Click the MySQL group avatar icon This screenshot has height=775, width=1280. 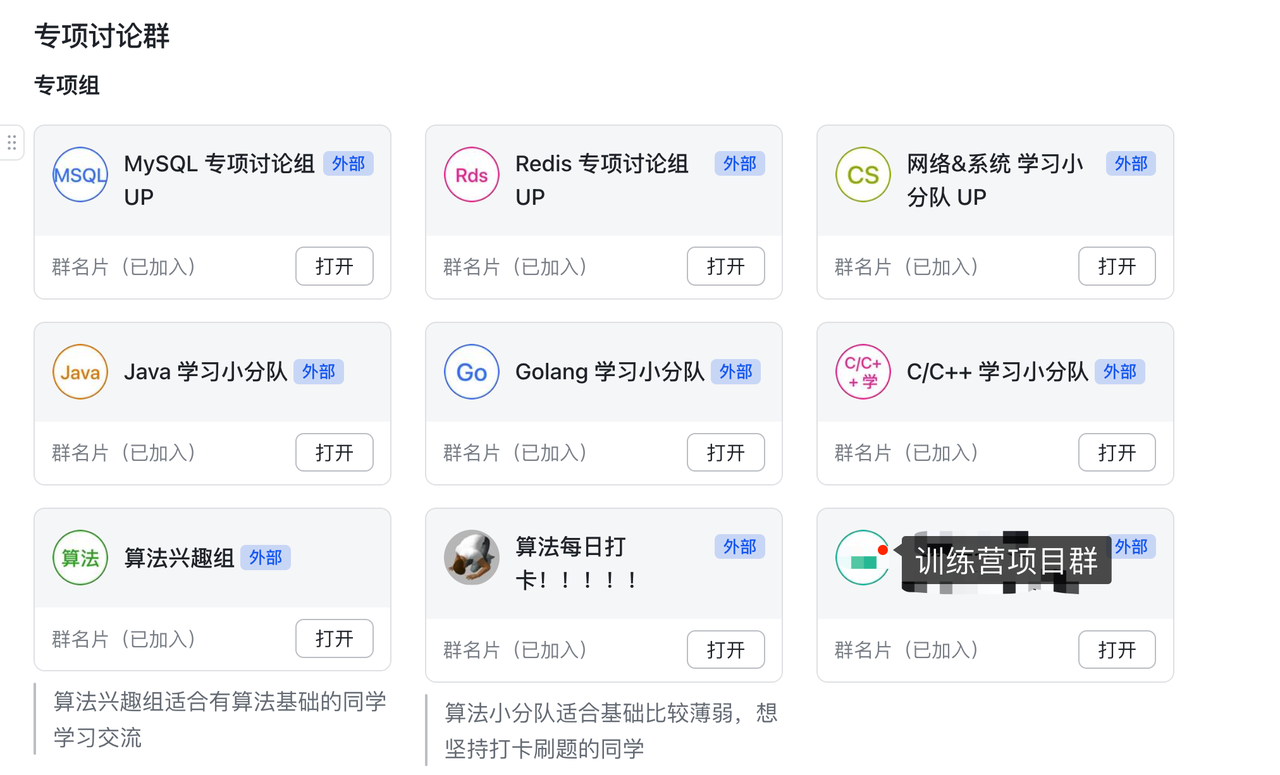point(80,175)
